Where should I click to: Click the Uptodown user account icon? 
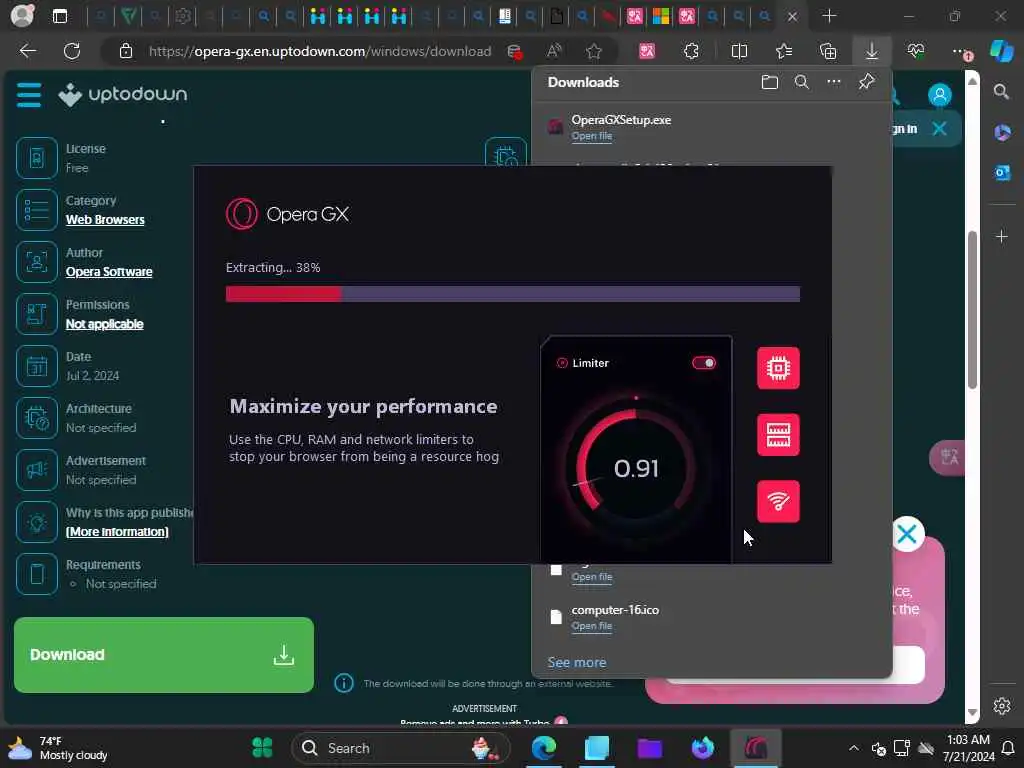point(940,95)
